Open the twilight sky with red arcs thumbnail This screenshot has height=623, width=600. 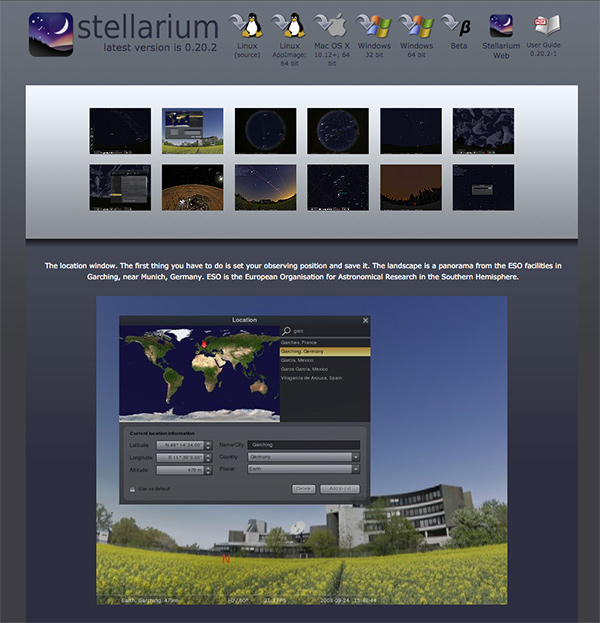tap(265, 187)
